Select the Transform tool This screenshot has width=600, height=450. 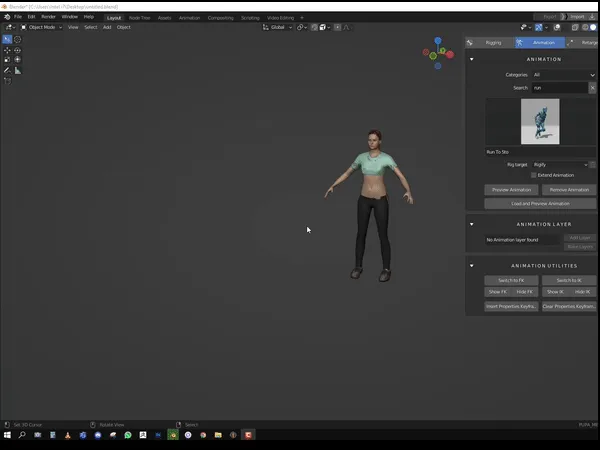18,59
